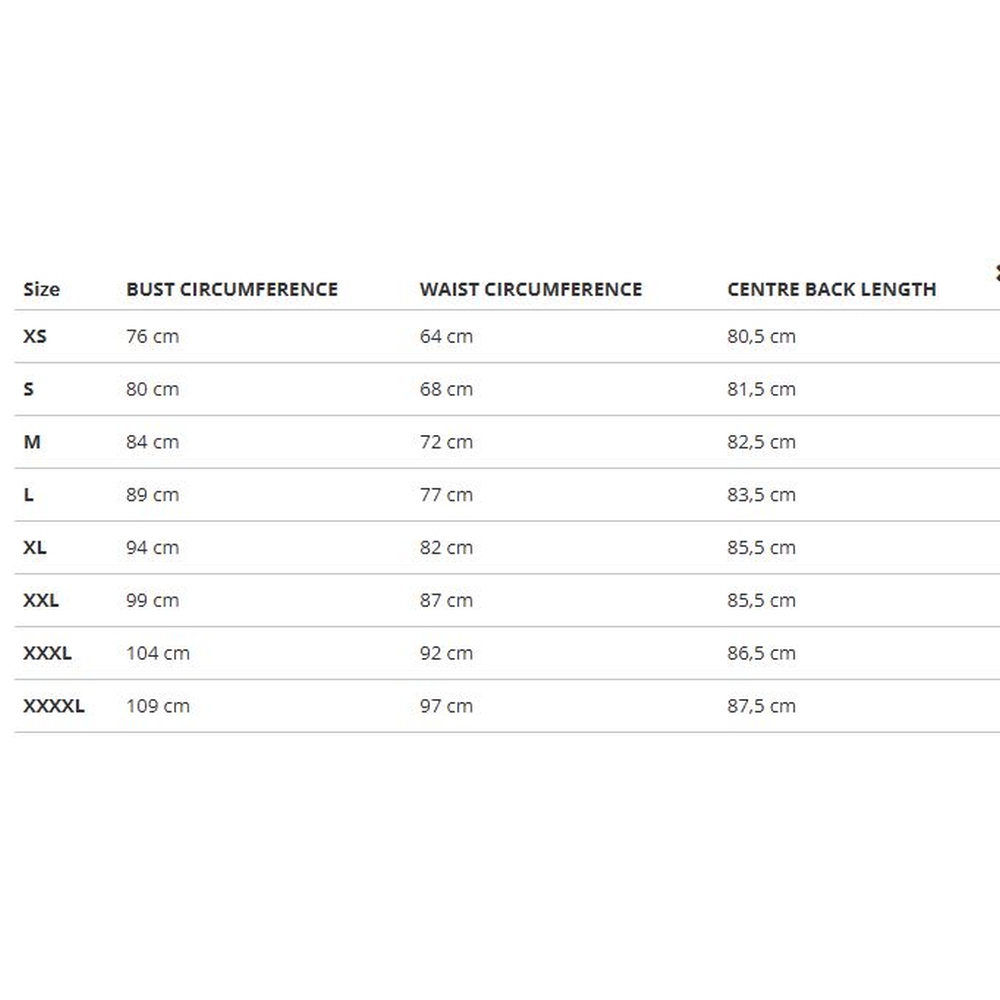Click the WAIST CIRCUMFERENCE column header
The image size is (1000, 1000).
[530, 290]
